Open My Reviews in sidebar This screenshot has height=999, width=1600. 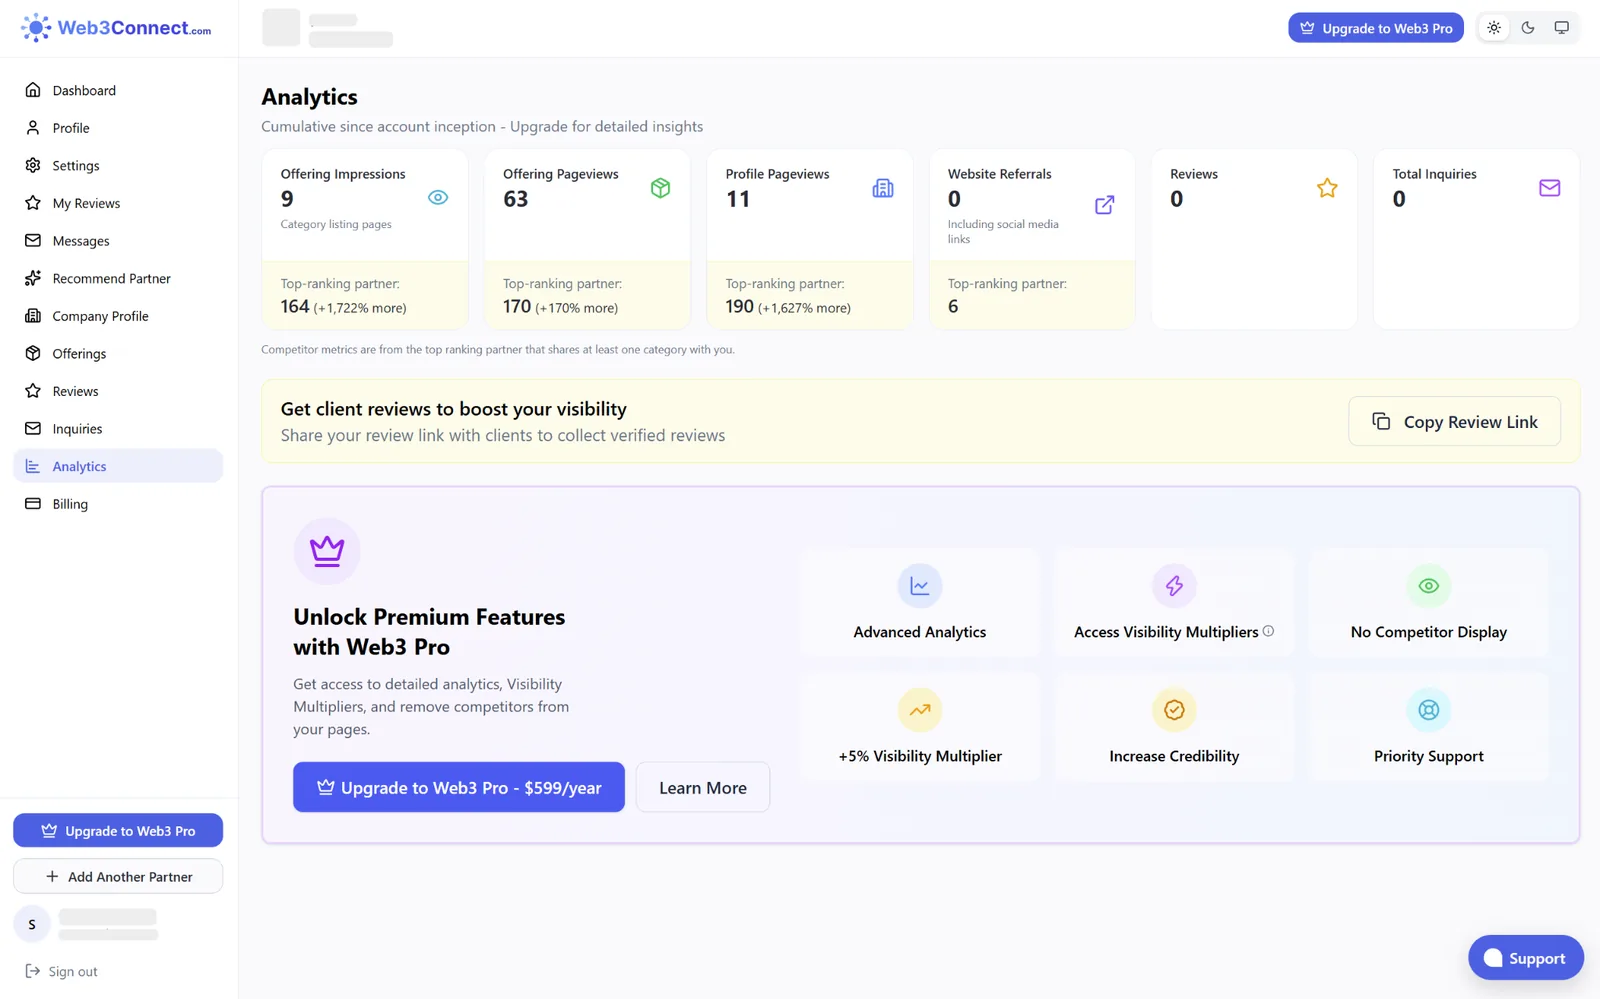(118, 203)
